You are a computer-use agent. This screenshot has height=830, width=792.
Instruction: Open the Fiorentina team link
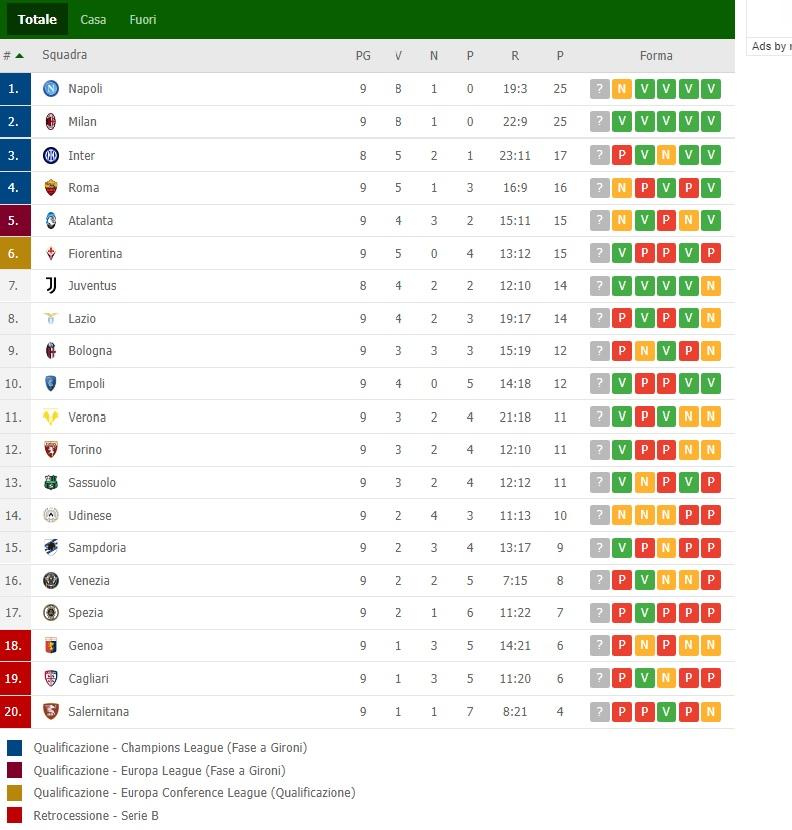[x=95, y=254]
